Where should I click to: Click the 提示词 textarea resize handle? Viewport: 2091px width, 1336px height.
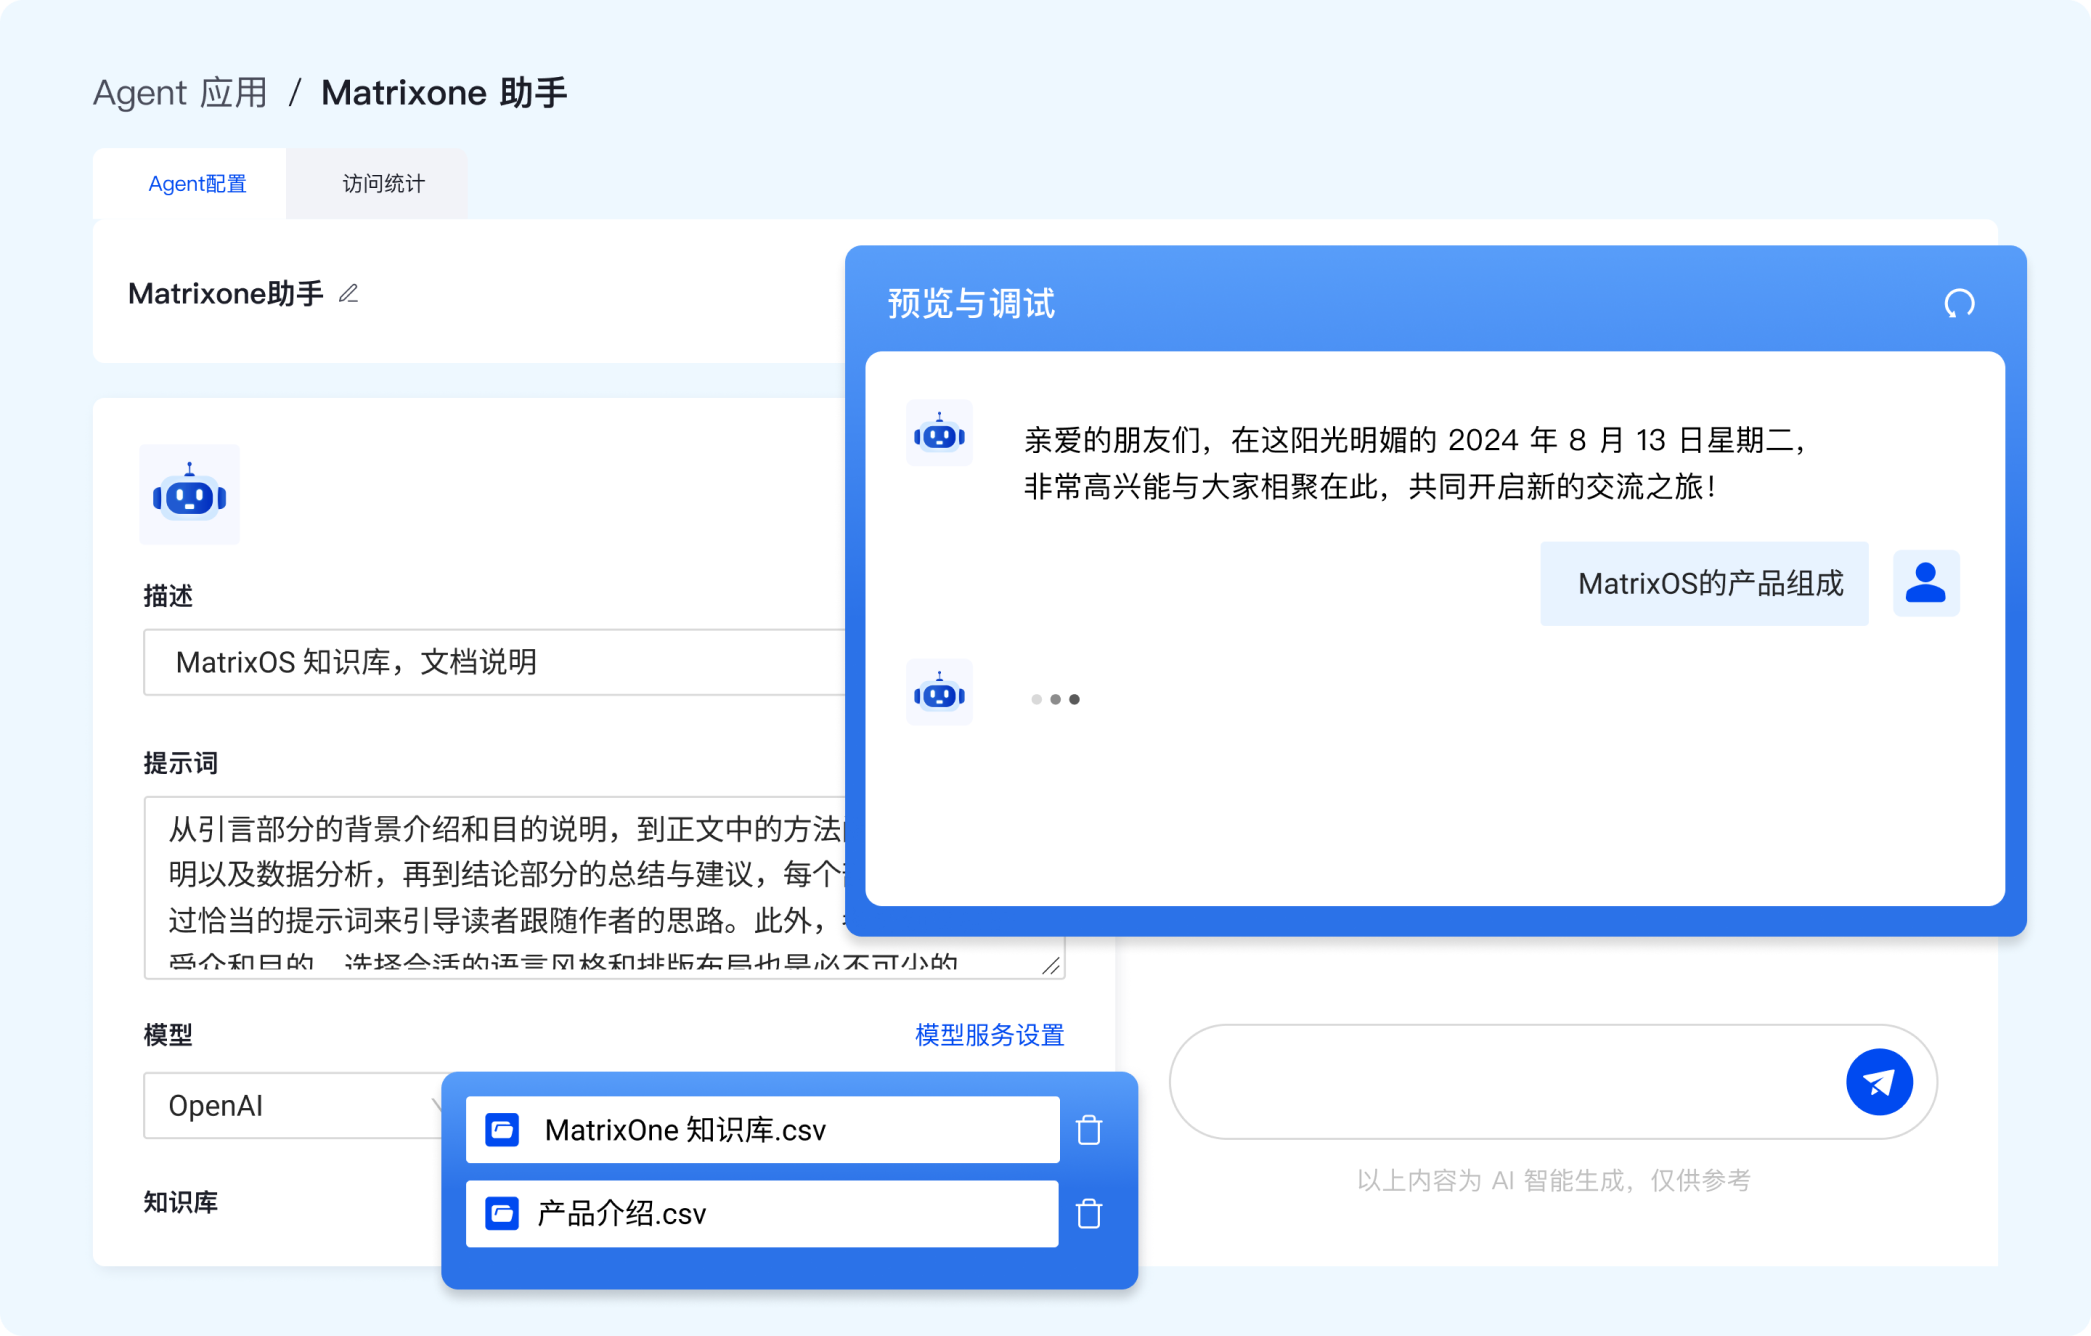click(1050, 965)
